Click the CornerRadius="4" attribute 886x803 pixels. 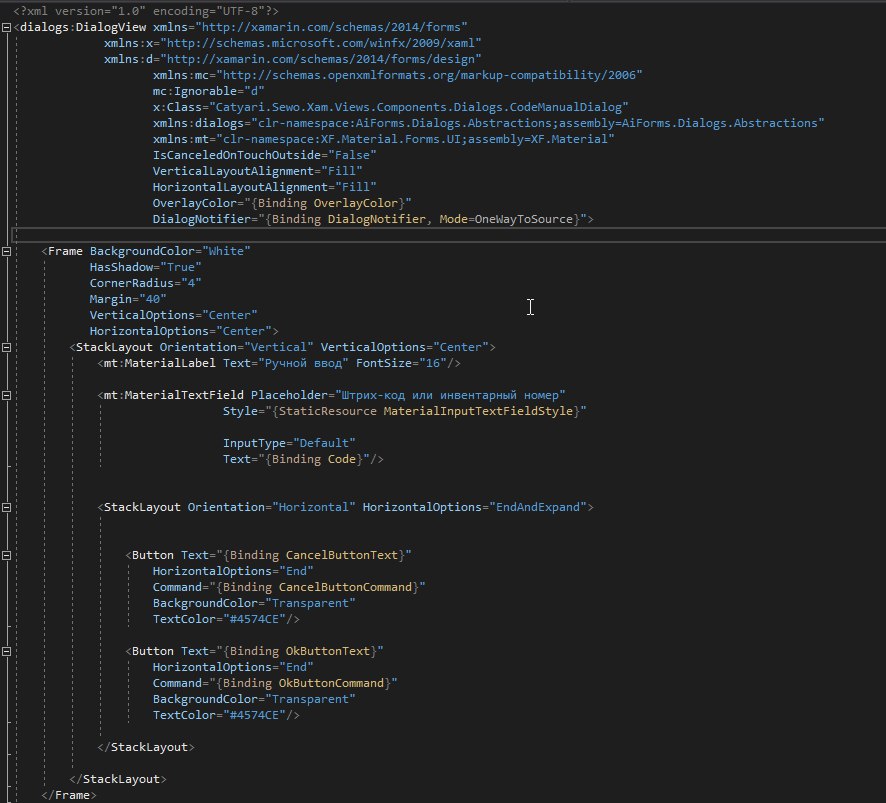point(145,283)
